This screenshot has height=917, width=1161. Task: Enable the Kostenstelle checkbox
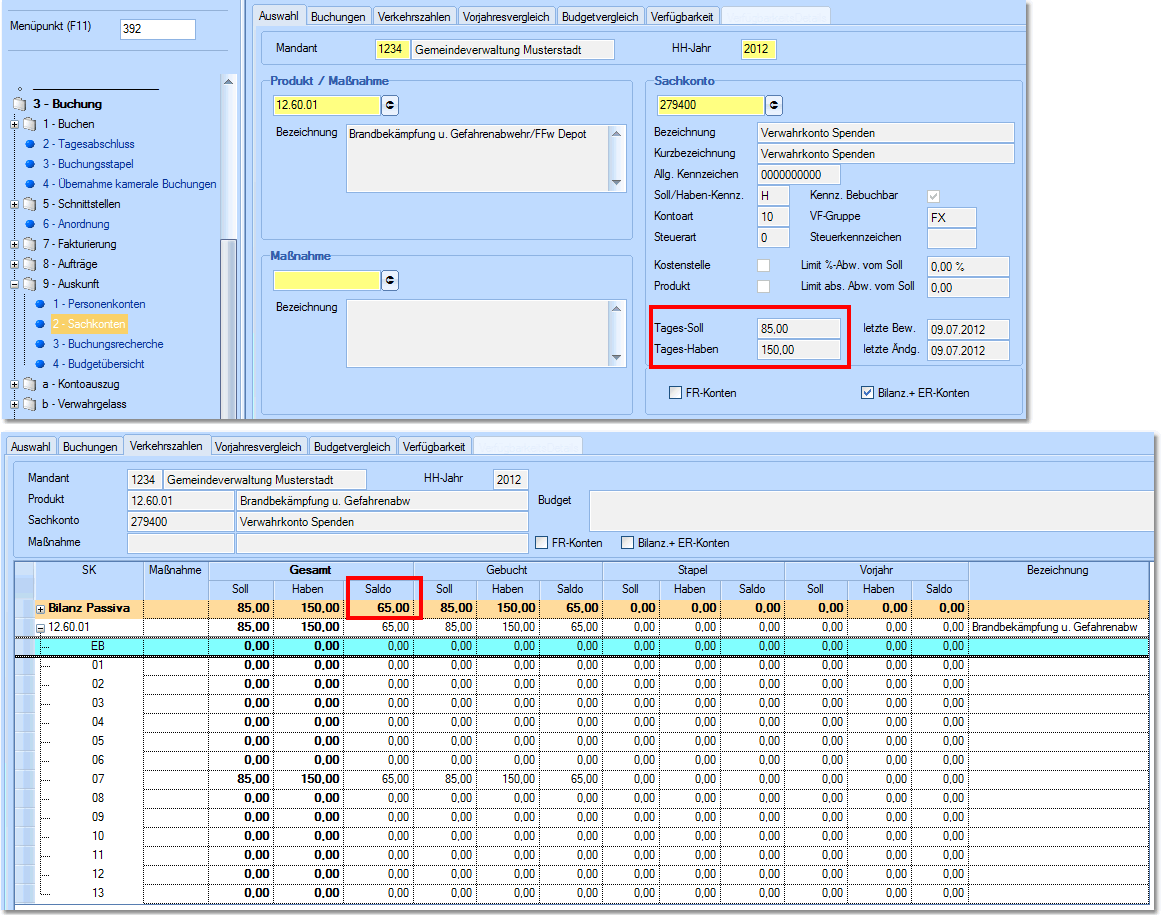764,266
